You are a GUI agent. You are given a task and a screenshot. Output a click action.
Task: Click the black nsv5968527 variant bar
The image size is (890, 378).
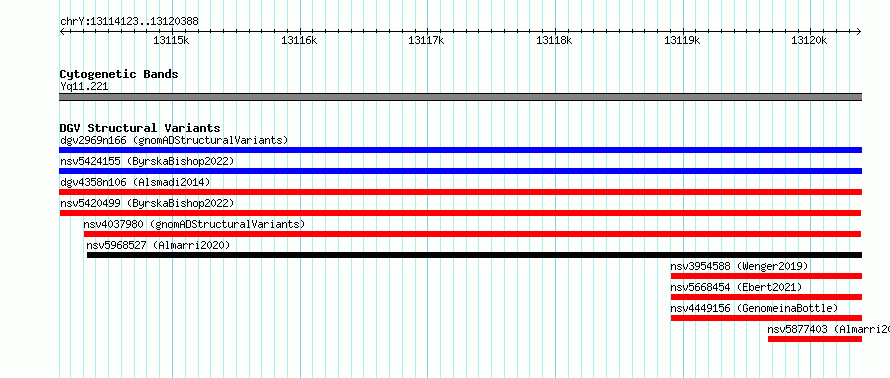click(x=475, y=255)
